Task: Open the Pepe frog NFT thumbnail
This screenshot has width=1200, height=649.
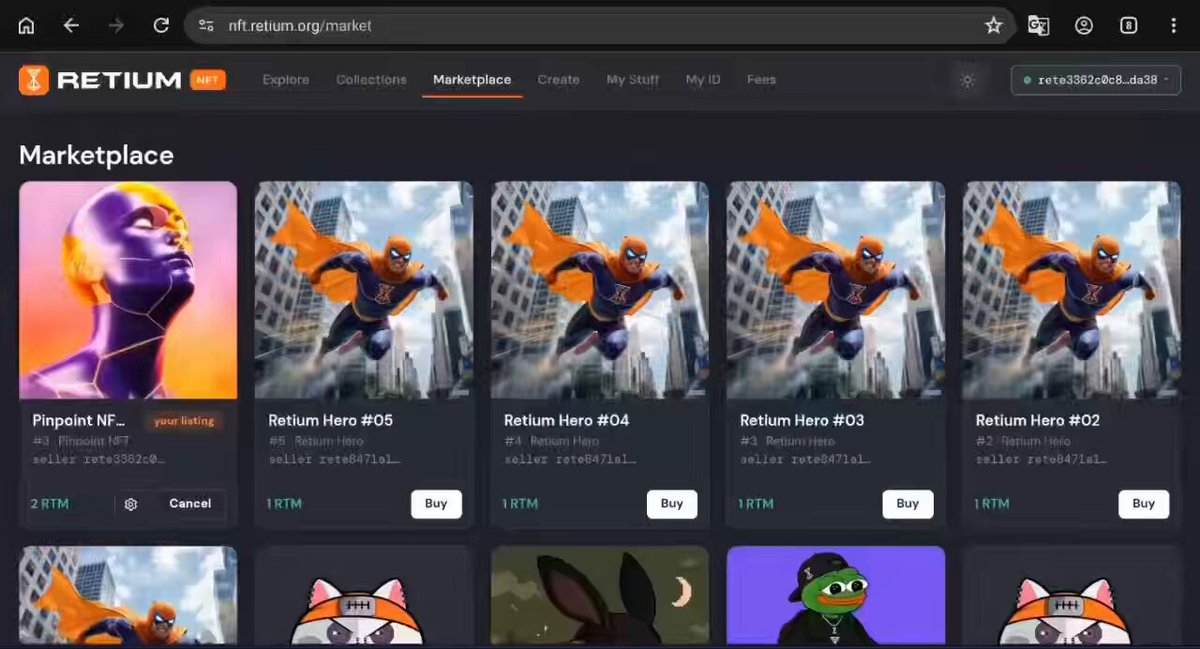Action: 836,595
